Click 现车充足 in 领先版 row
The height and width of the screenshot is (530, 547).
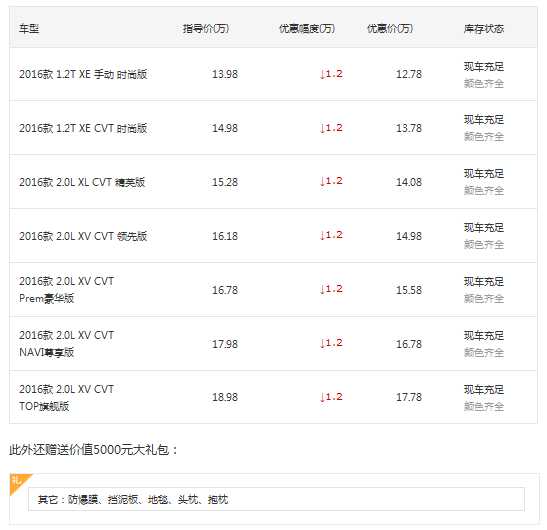pyautogui.click(x=484, y=228)
